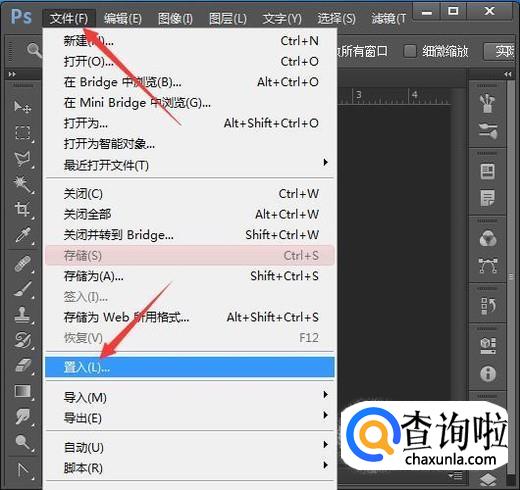Enable the 细微缩放 checkbox
Viewport: 520px width, 490px height.
coord(410,51)
